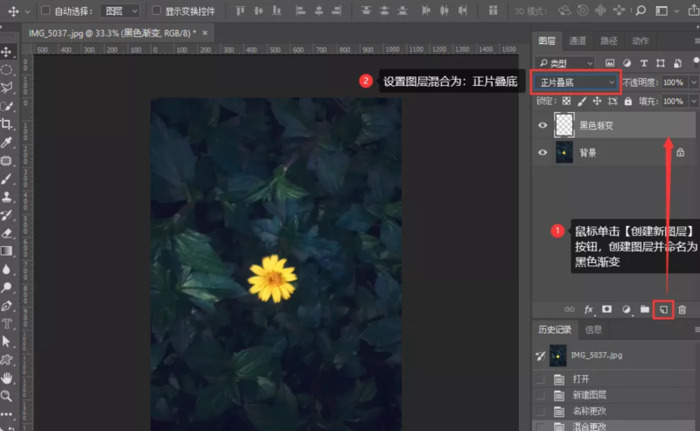The height and width of the screenshot is (431, 700).
Task: Open the 填充 fill arrow dropdown
Action: [x=694, y=101]
